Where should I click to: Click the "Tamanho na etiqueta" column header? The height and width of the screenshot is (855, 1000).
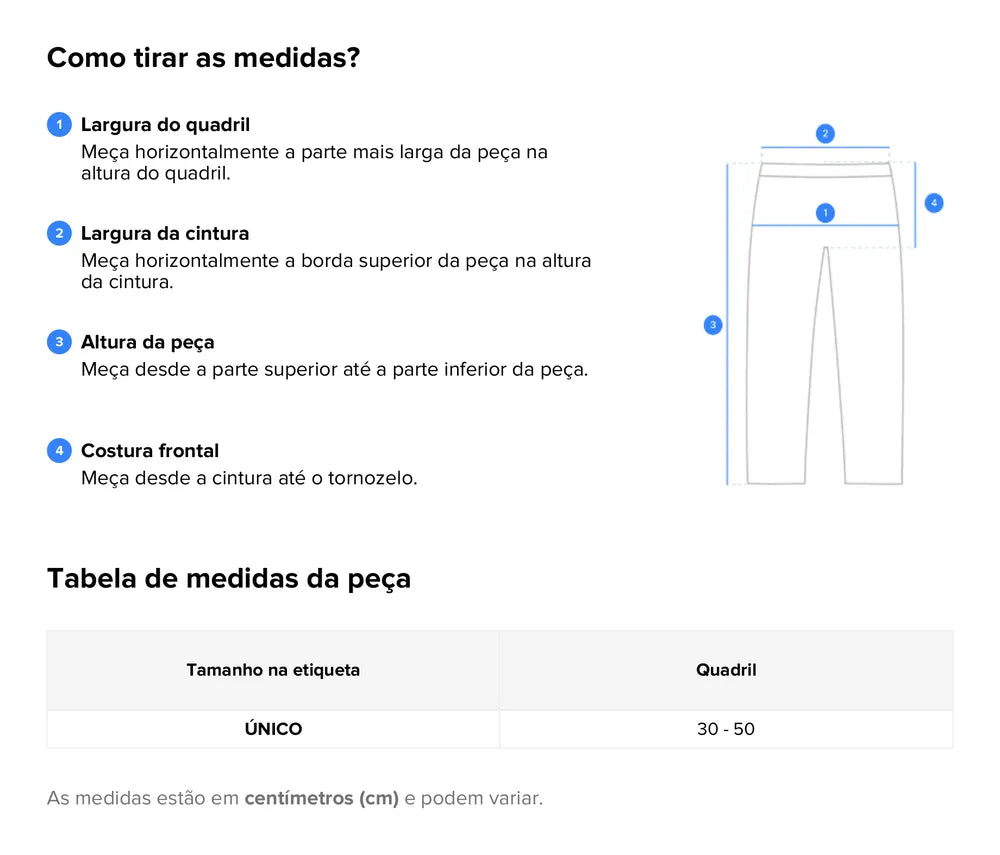[x=273, y=670]
